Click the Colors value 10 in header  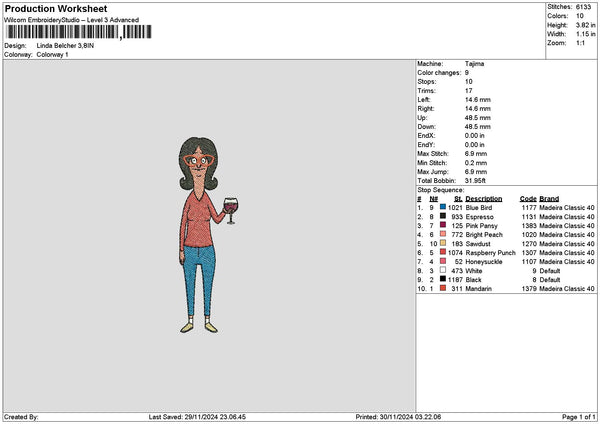click(580, 16)
